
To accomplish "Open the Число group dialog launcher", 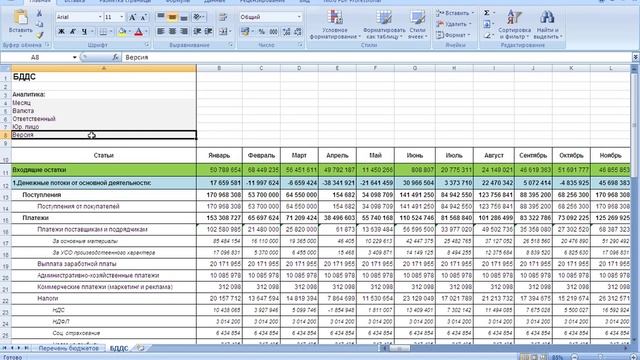I will [300, 45].
